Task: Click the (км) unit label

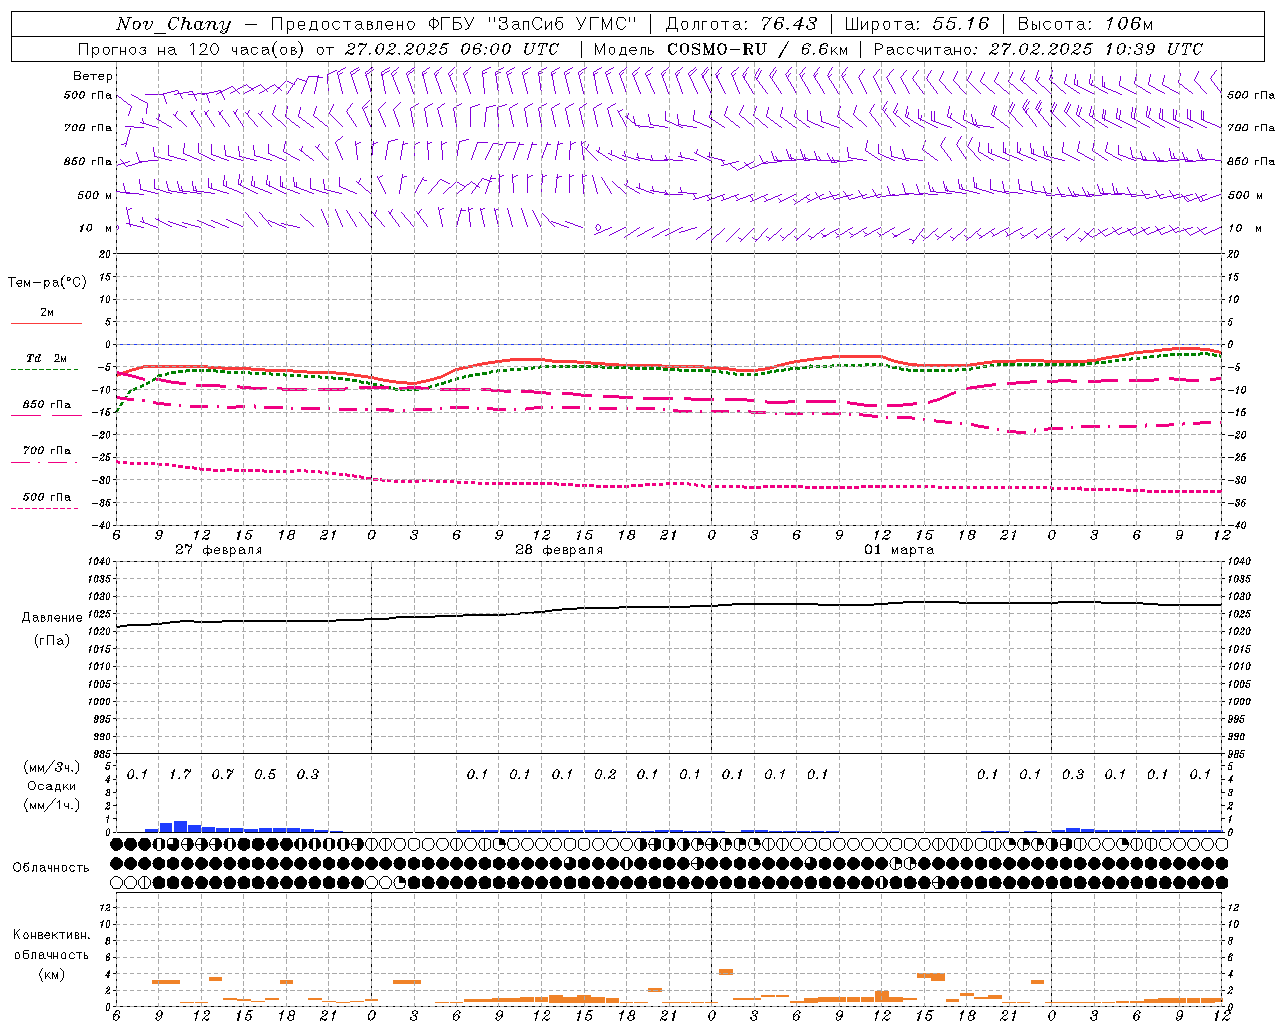Action: (x=52, y=973)
